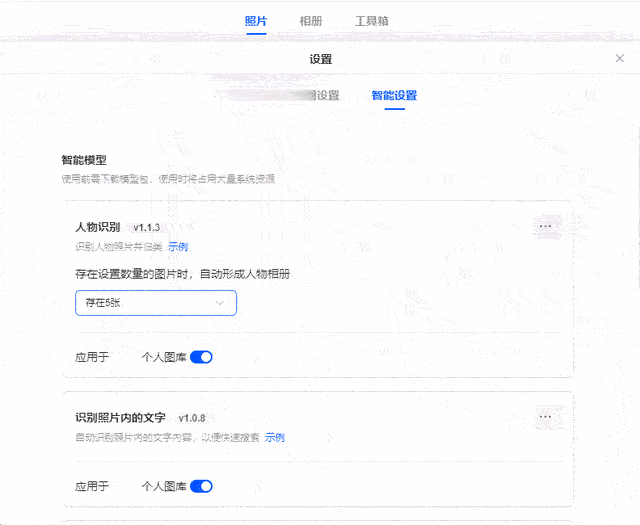Image resolution: width=640 pixels, height=525 pixels.
Task: Toggle 个人图库 switch under 识别照片内的文字
Action: [201, 486]
